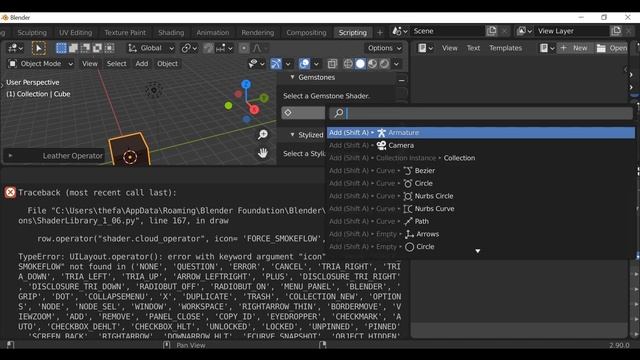
Task: Switch to Shading workspace tab
Action: point(171,33)
